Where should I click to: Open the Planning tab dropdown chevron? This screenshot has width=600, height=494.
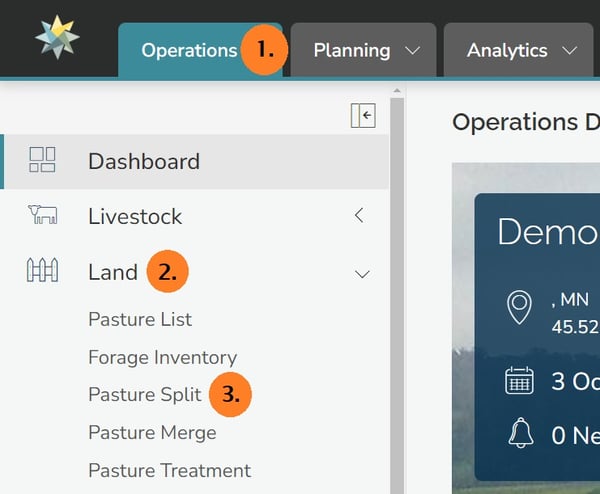click(x=412, y=50)
